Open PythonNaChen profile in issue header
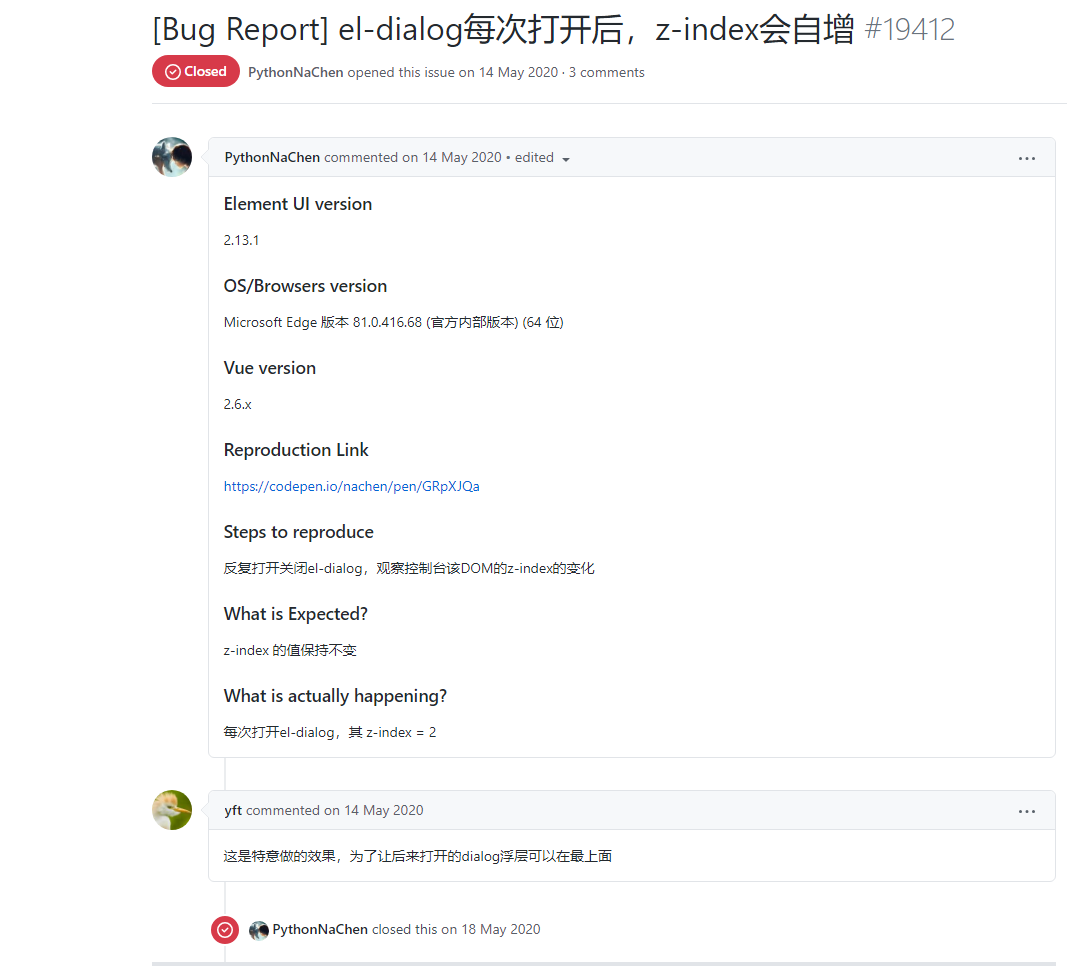 (x=295, y=72)
